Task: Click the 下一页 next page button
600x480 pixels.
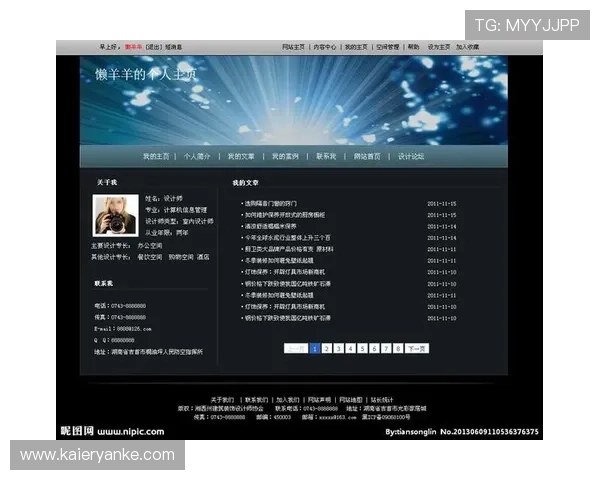Action: 417,348
